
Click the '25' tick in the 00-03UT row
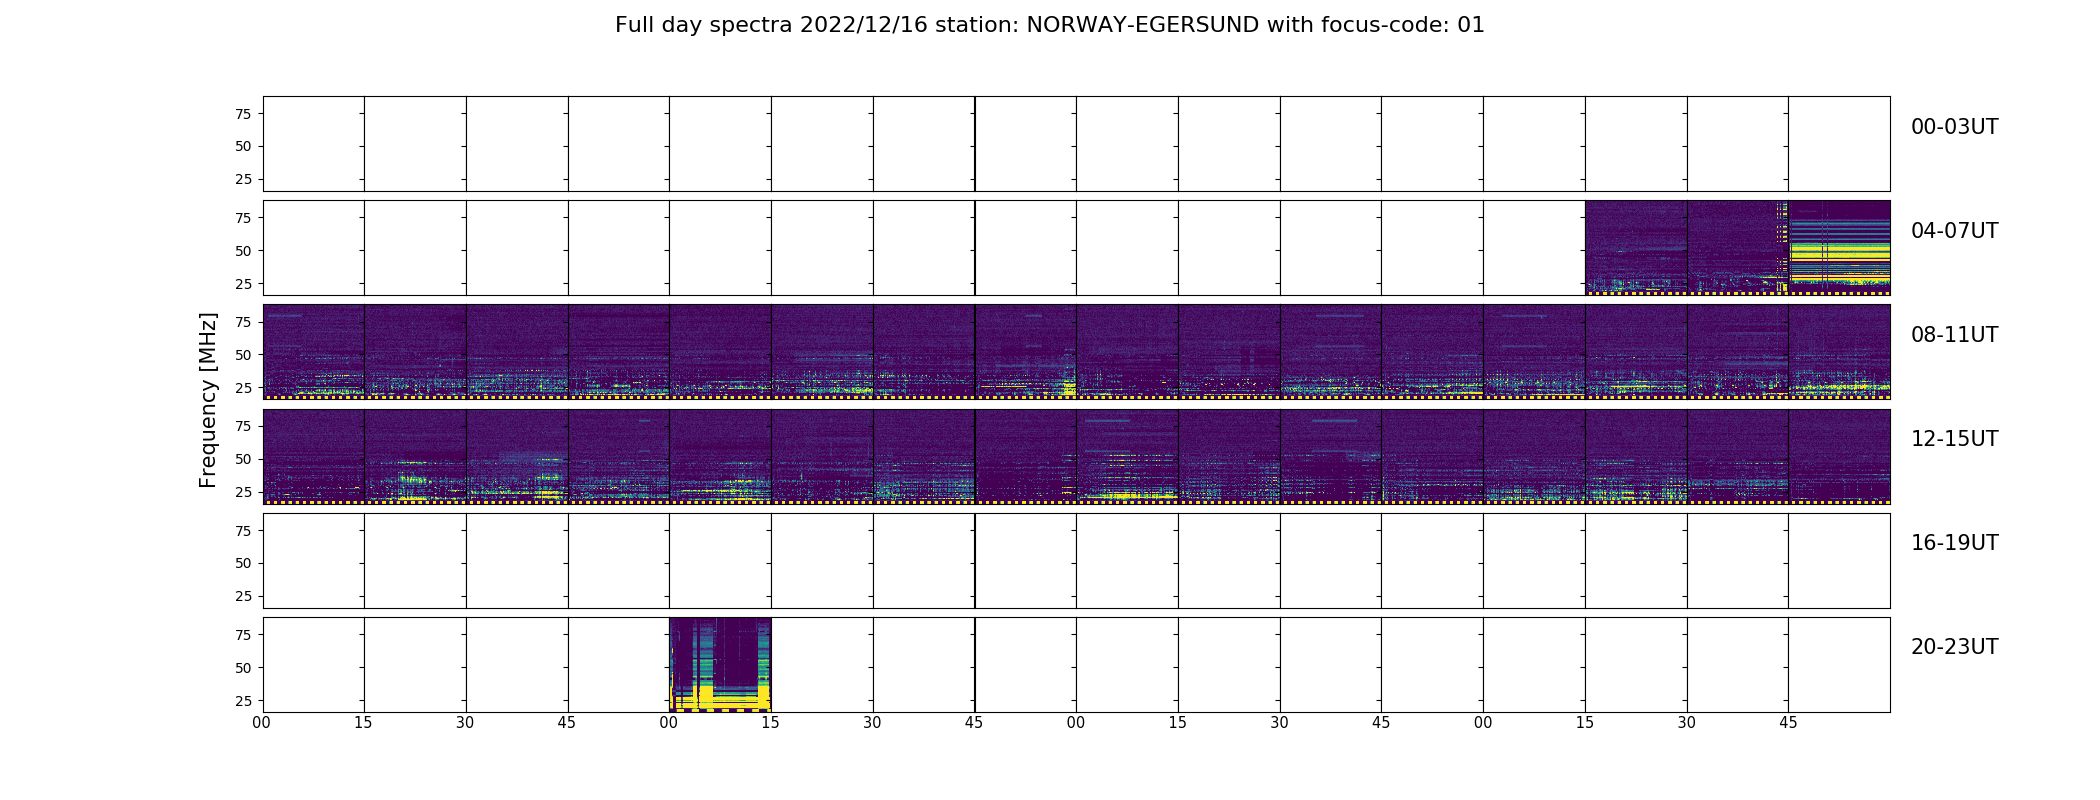point(243,179)
